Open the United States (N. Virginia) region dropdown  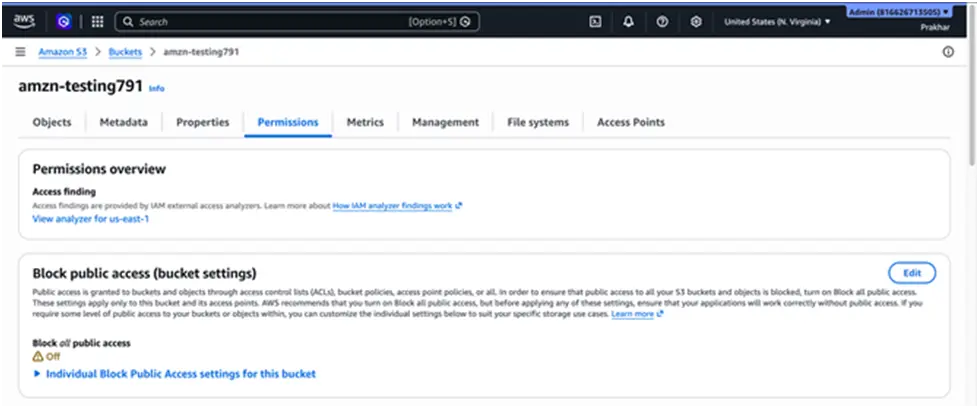pyautogui.click(x=777, y=22)
